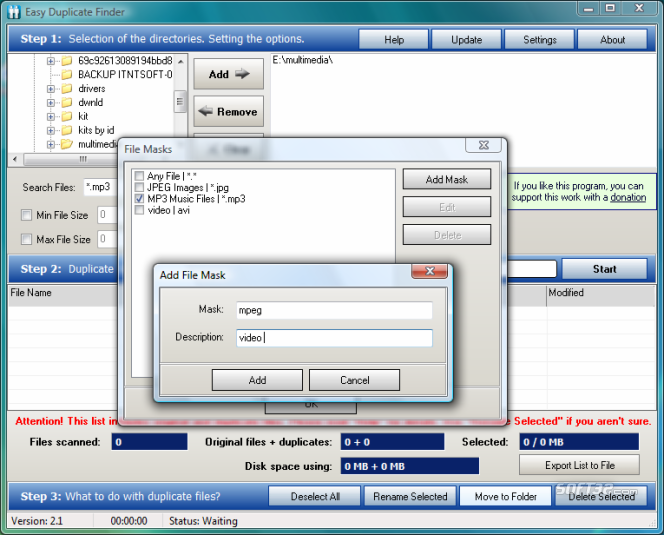The height and width of the screenshot is (535, 664).
Task: Click the Remove directory button
Action: click(x=229, y=111)
